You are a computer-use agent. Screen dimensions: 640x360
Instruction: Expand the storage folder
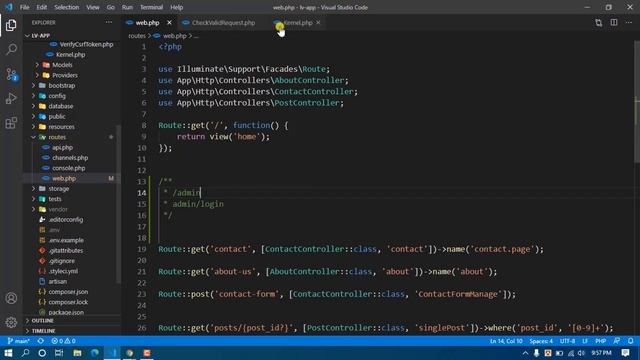point(59,189)
